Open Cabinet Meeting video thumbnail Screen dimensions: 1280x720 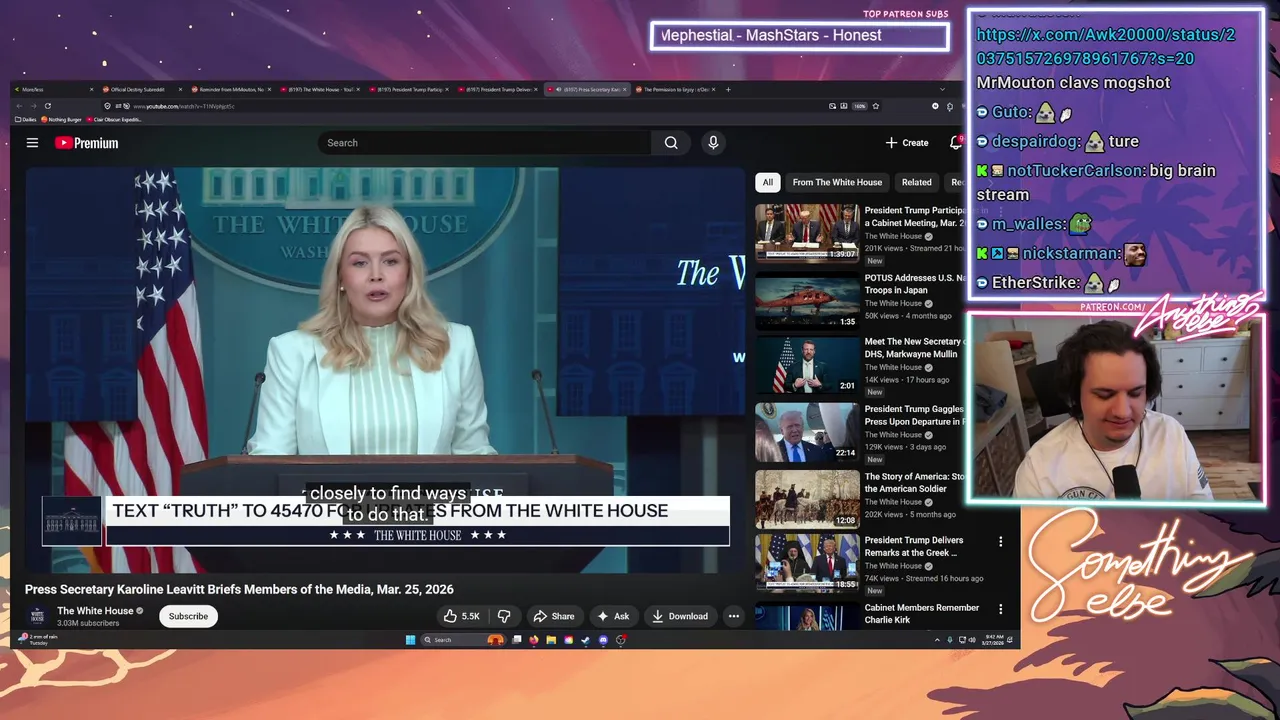(807, 233)
